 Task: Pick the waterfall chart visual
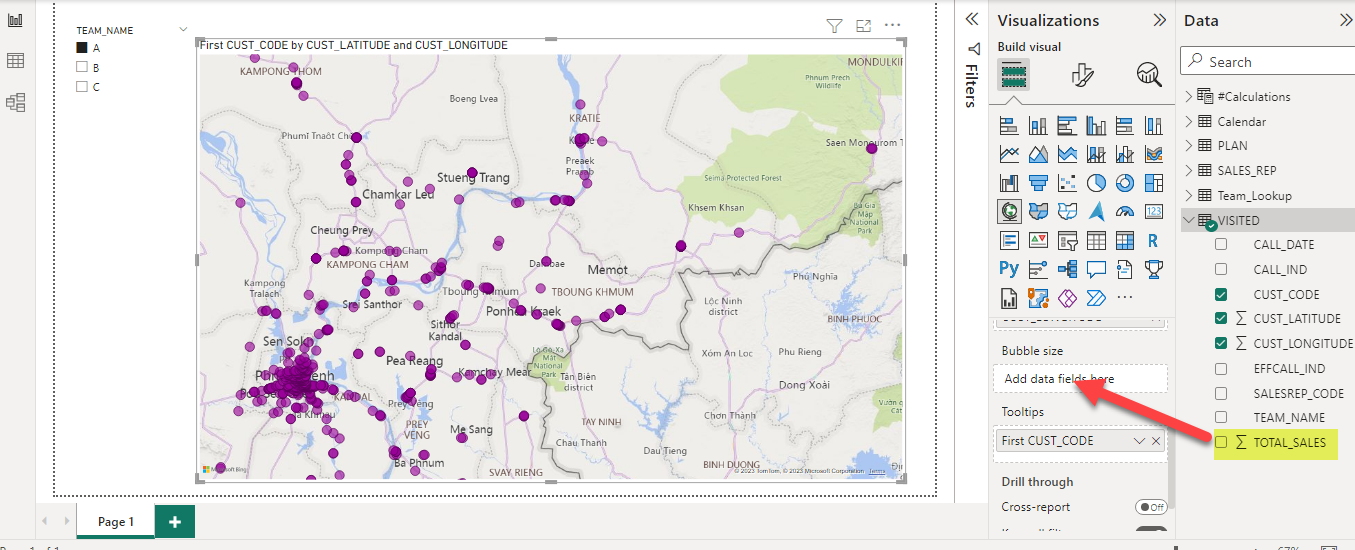tap(1009, 183)
